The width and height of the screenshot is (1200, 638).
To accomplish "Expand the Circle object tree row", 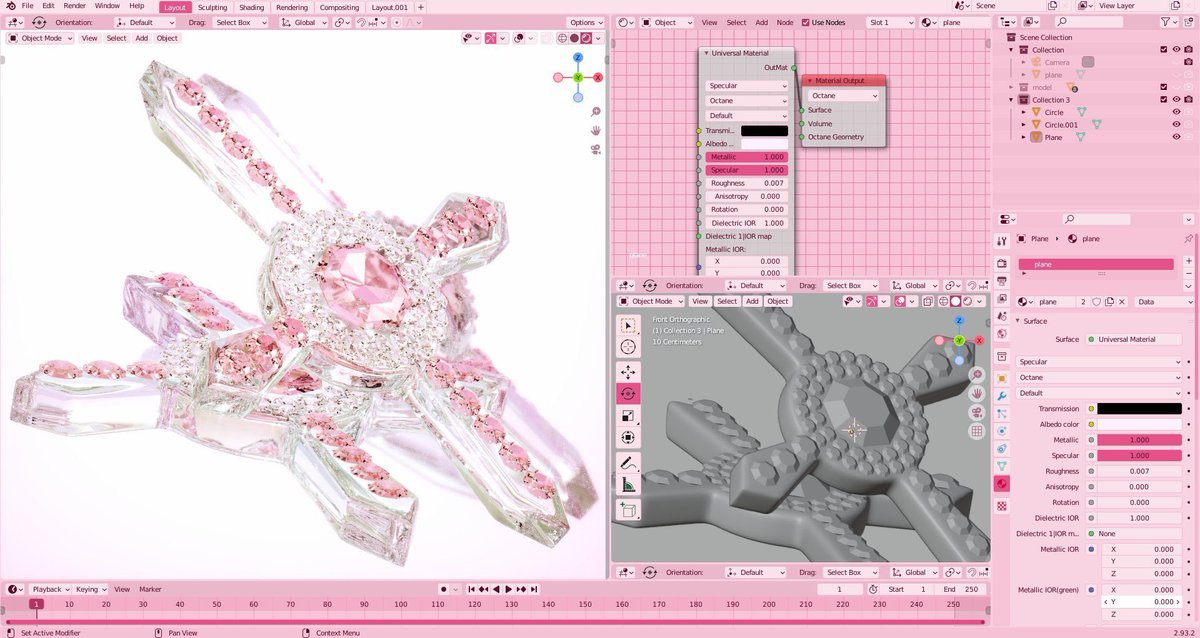I will [1024, 112].
